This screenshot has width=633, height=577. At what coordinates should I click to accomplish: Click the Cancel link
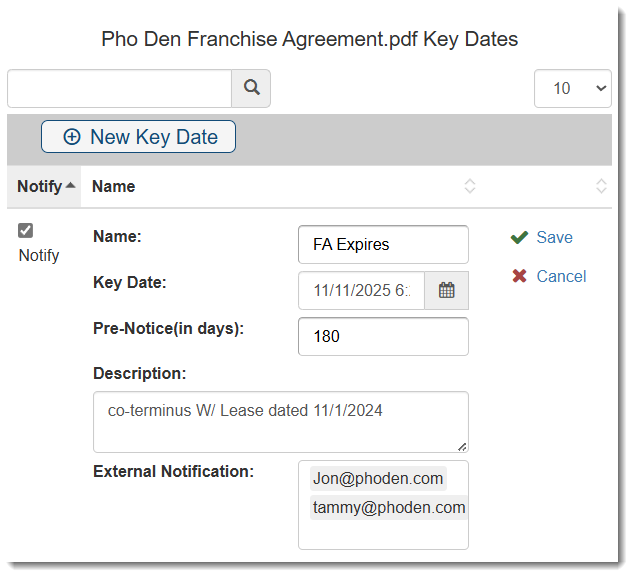(561, 277)
